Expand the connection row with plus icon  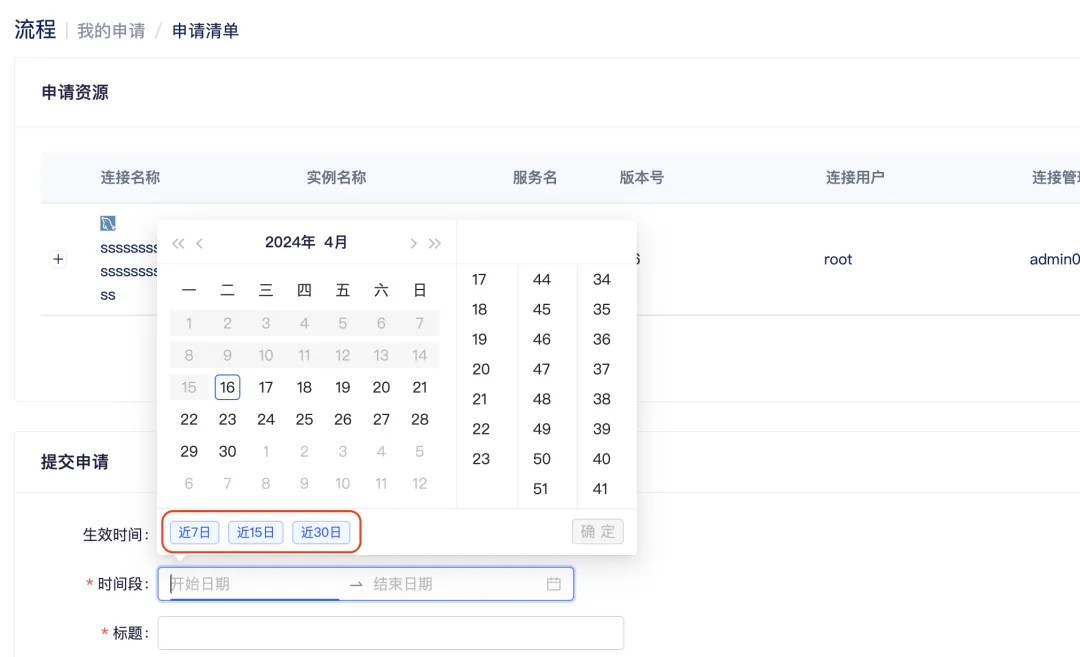click(x=58, y=259)
